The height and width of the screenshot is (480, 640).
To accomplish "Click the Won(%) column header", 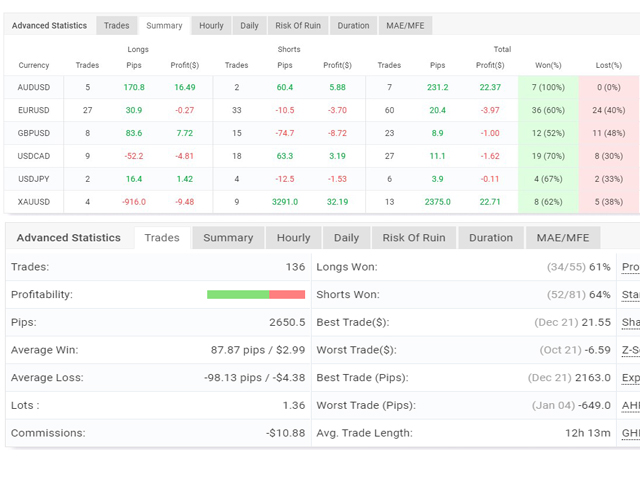I will pyautogui.click(x=549, y=66).
